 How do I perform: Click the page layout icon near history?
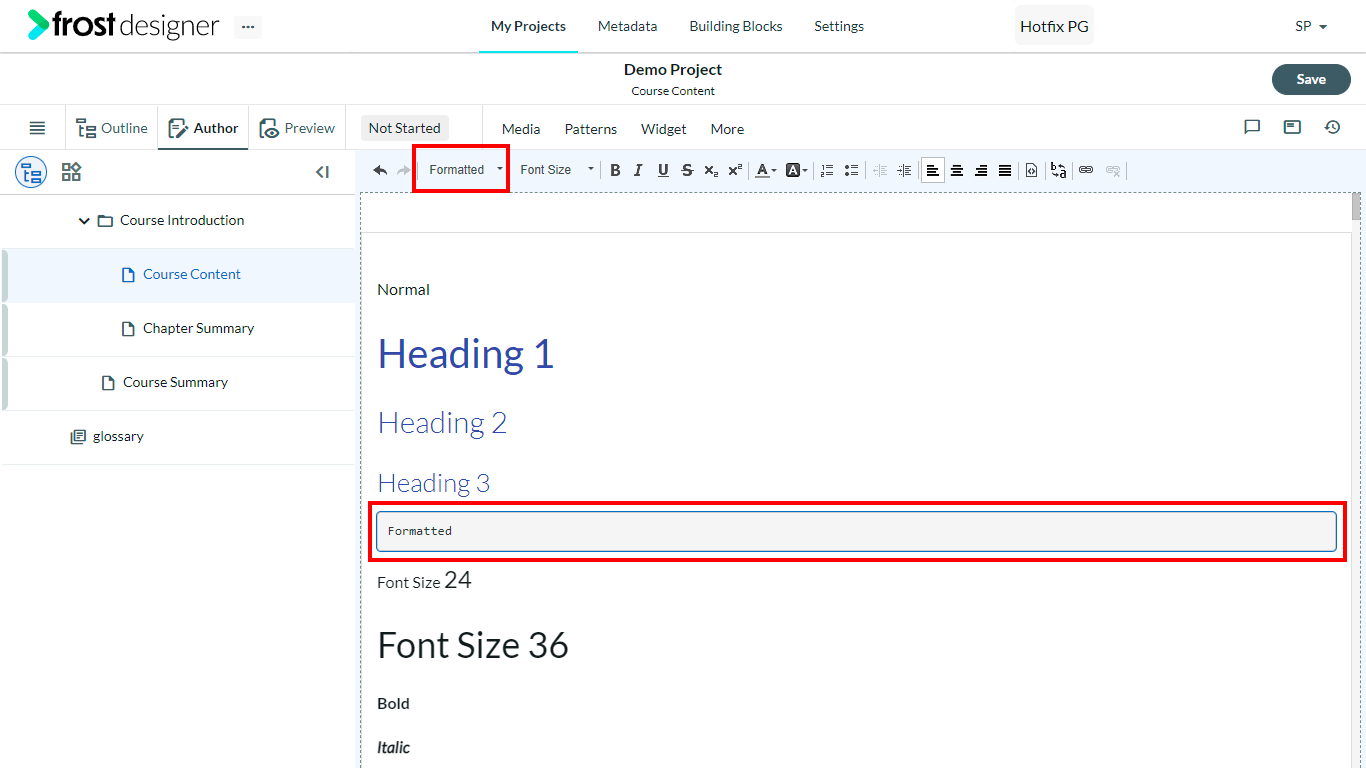click(1292, 127)
